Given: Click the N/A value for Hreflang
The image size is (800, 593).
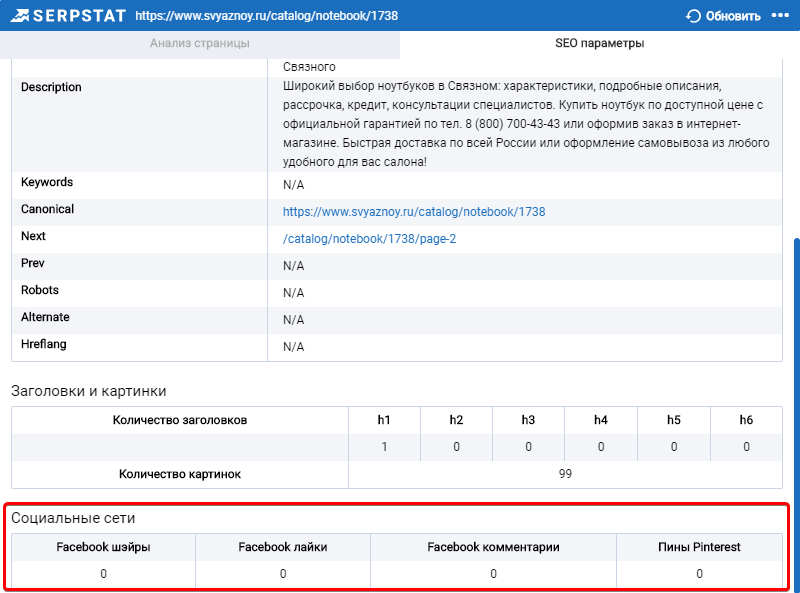Looking at the screenshot, I should (293, 348).
